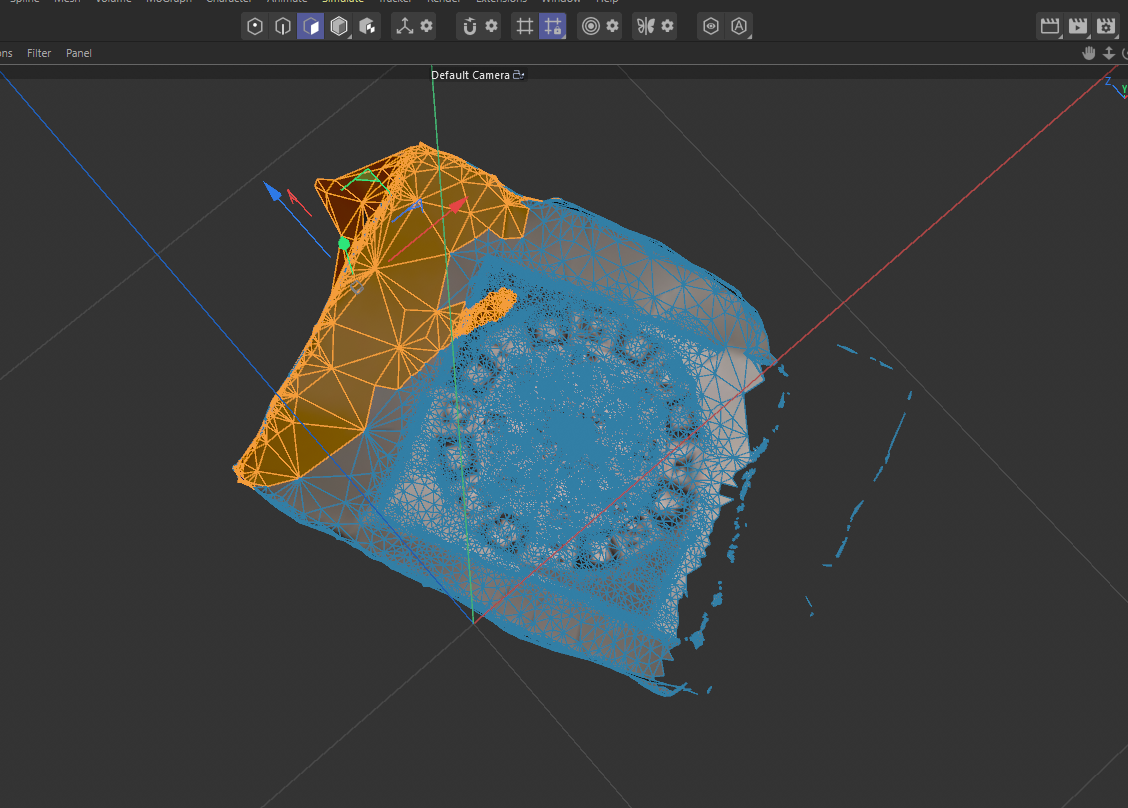Start a render with the Render View icon
The image size is (1128, 808).
pos(1051,26)
